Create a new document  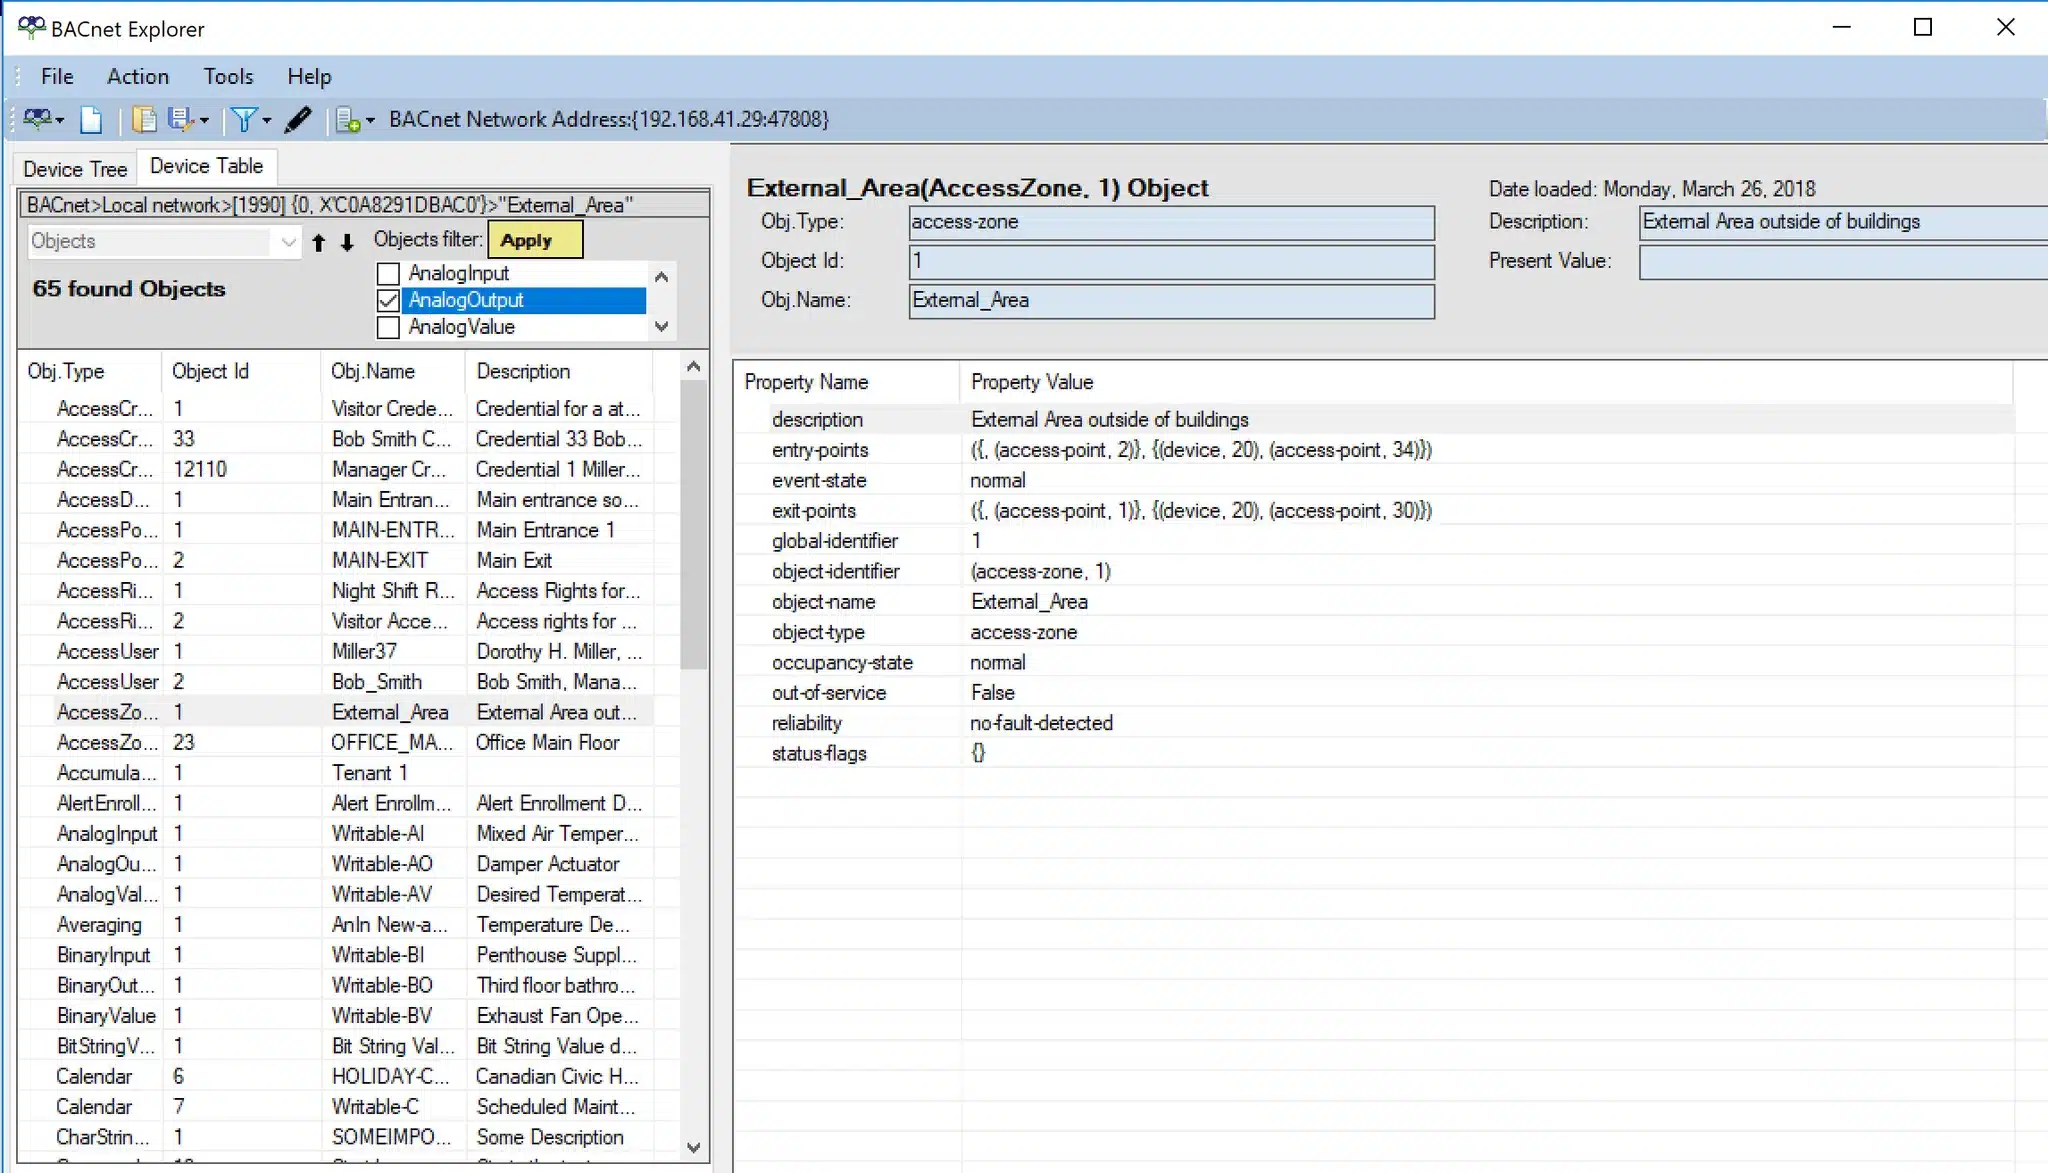point(91,119)
